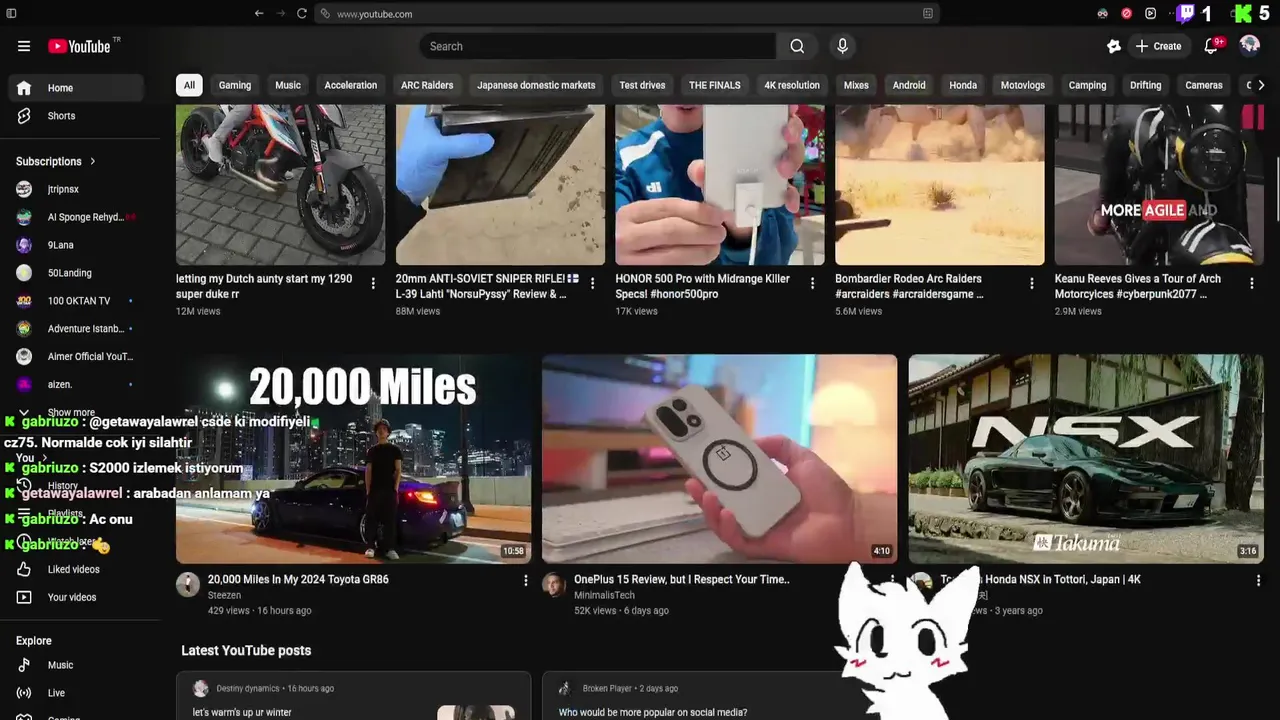Select the Music filter chip
The height and width of the screenshot is (720, 1280).
288,85
